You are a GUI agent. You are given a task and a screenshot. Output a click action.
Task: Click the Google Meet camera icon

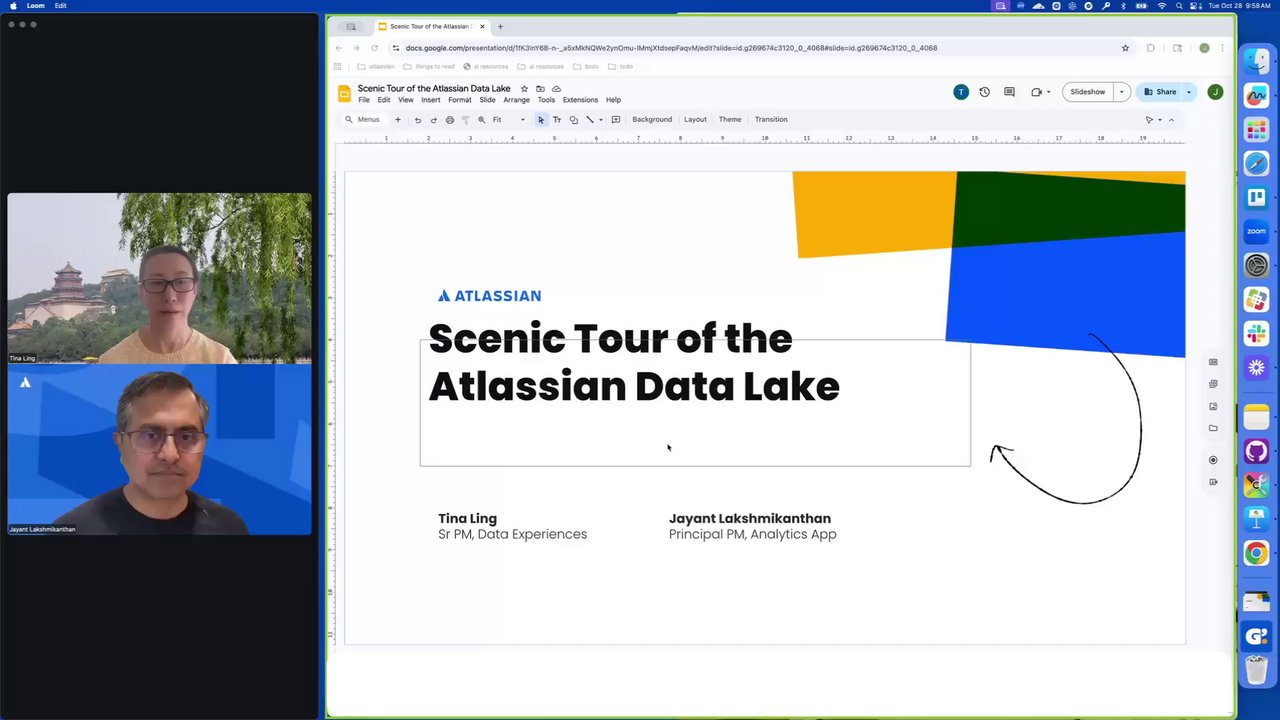click(1036, 92)
